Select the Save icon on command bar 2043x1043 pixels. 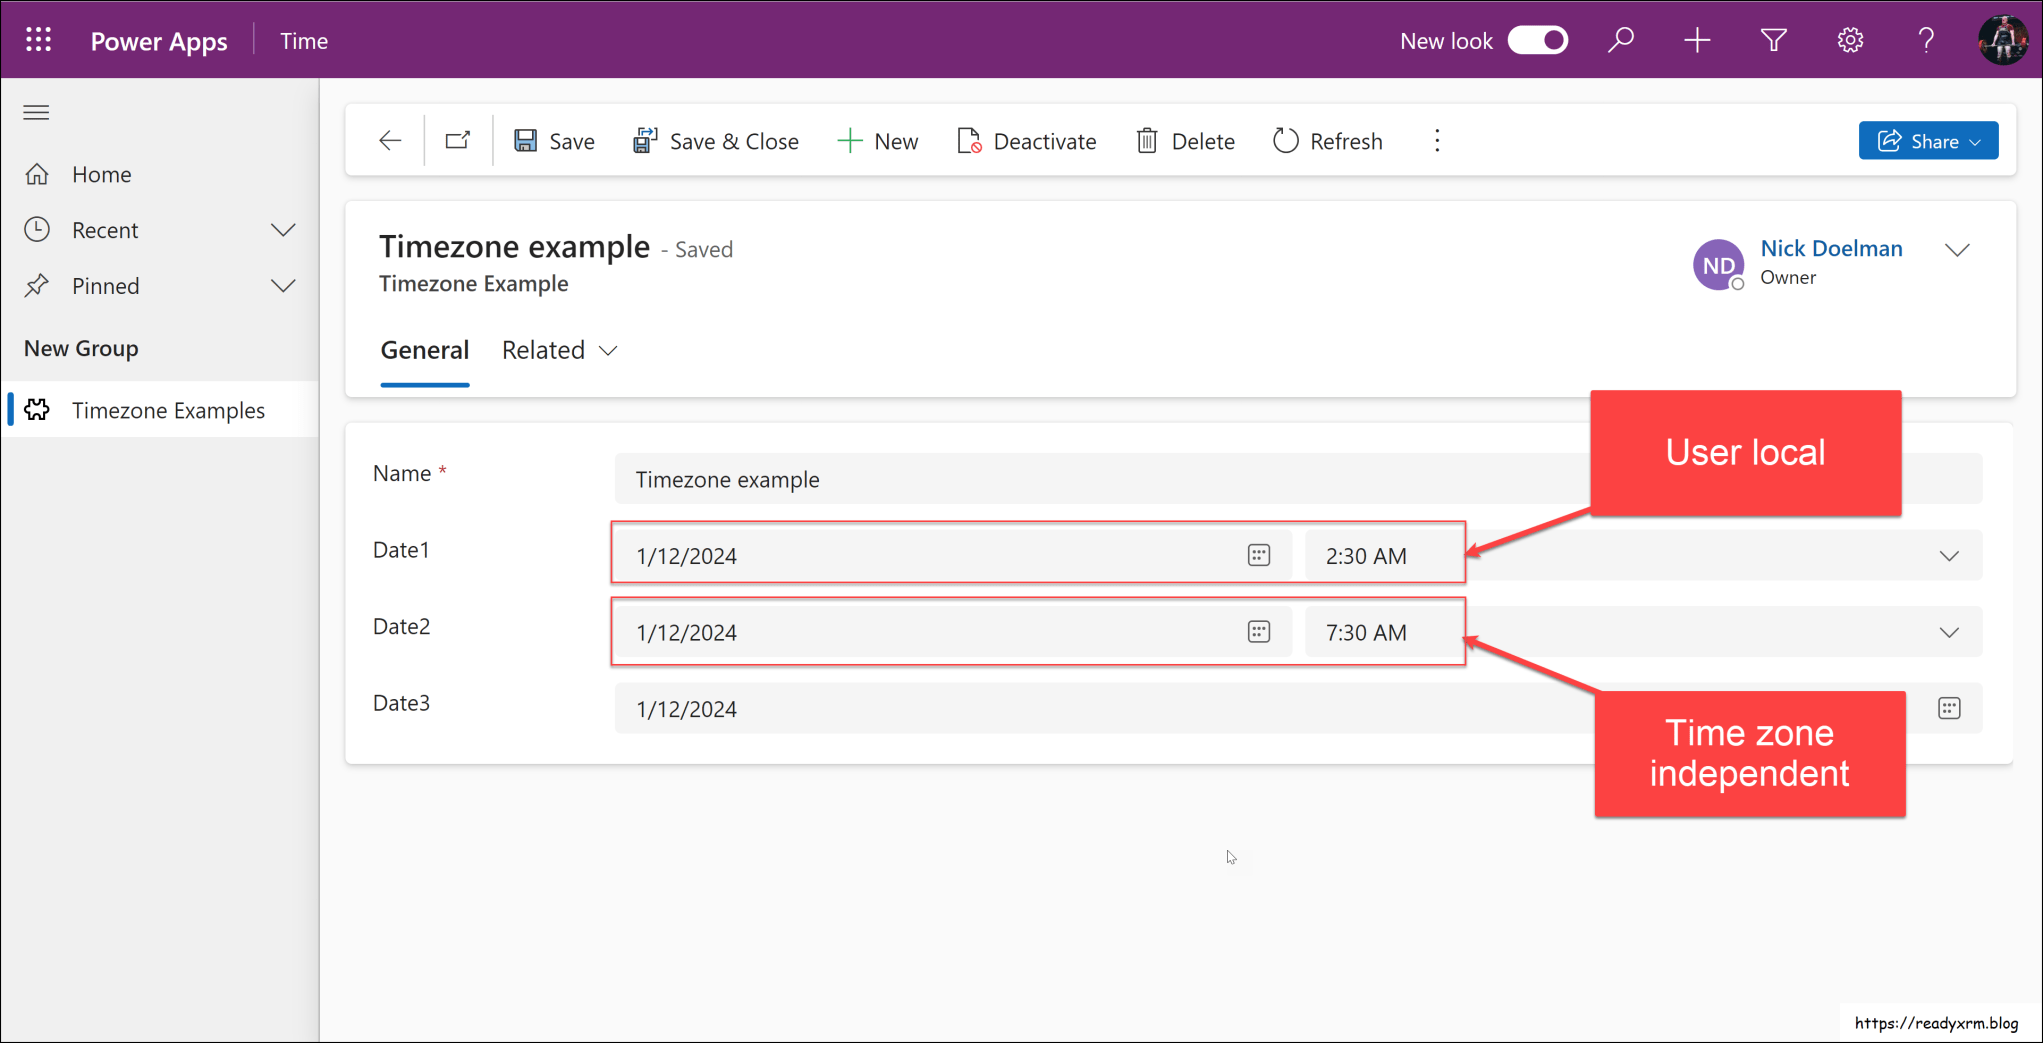[524, 140]
